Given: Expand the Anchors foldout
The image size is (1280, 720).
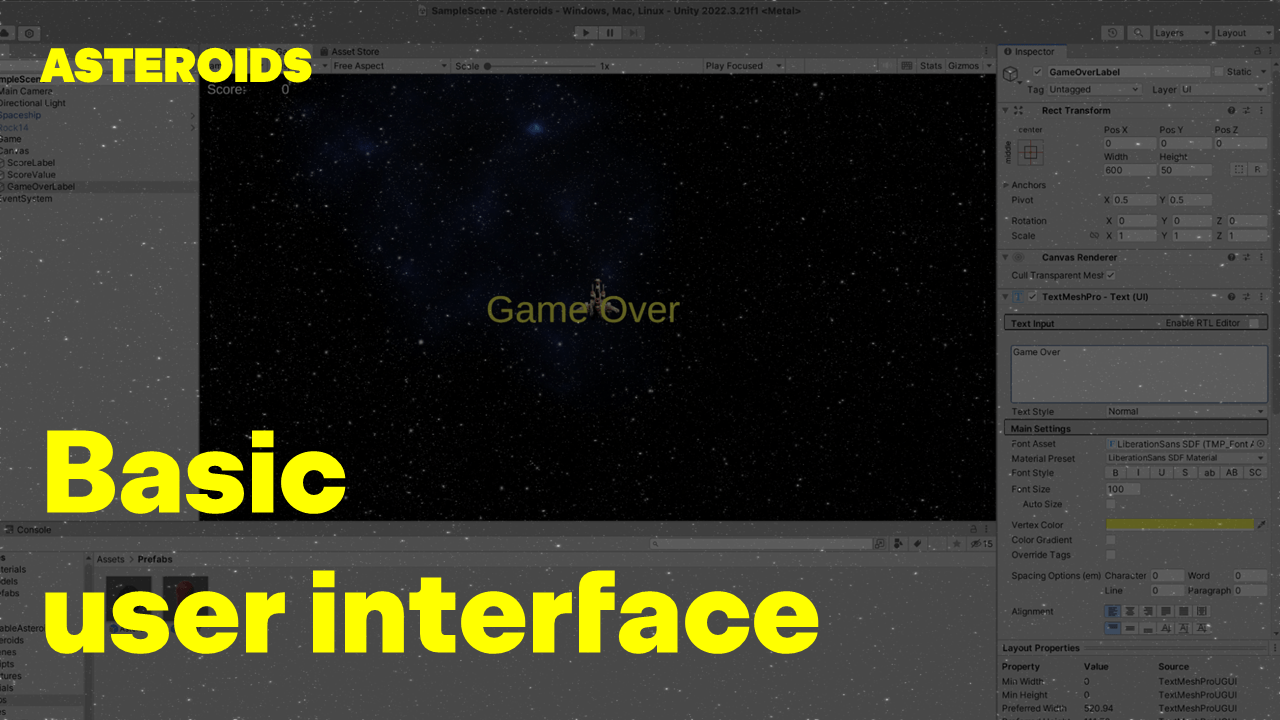Looking at the screenshot, I should click(x=1005, y=185).
